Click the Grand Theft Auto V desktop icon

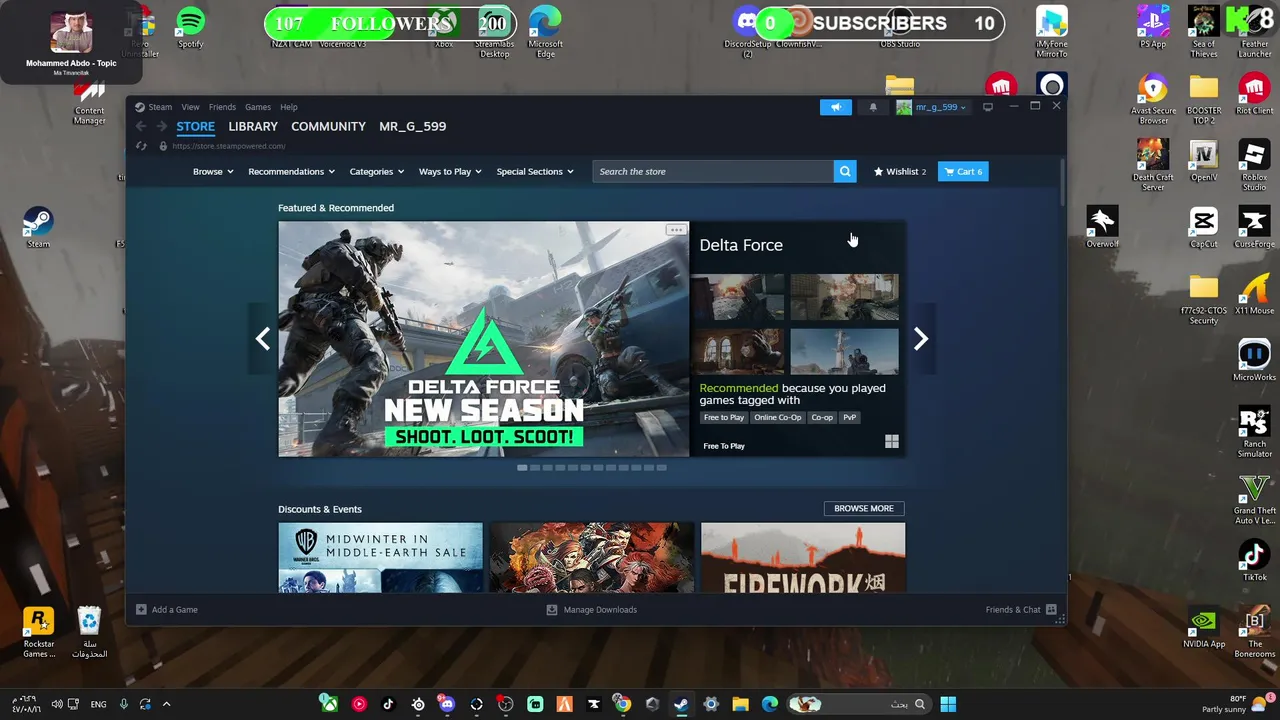pyautogui.click(x=1254, y=500)
